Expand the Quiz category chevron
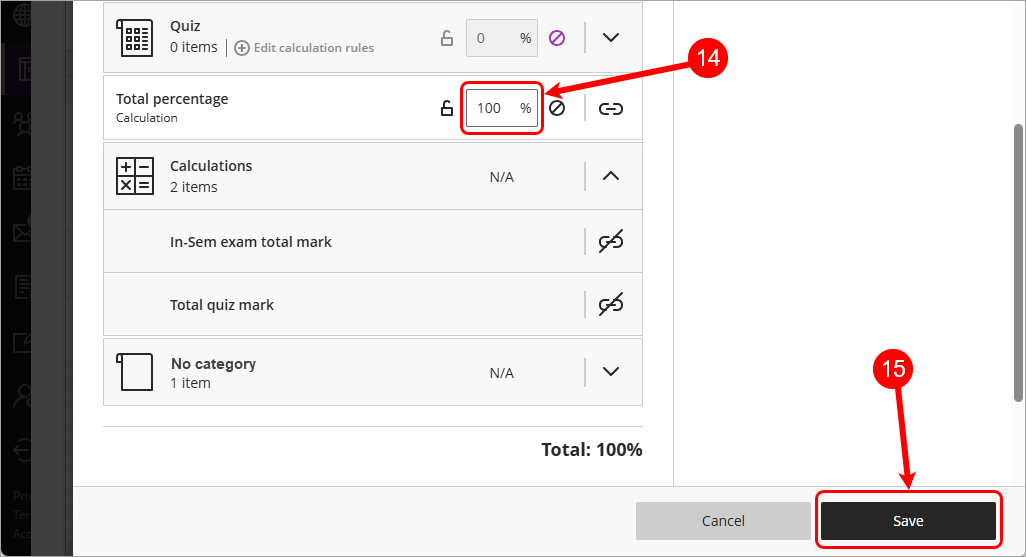 pos(611,38)
